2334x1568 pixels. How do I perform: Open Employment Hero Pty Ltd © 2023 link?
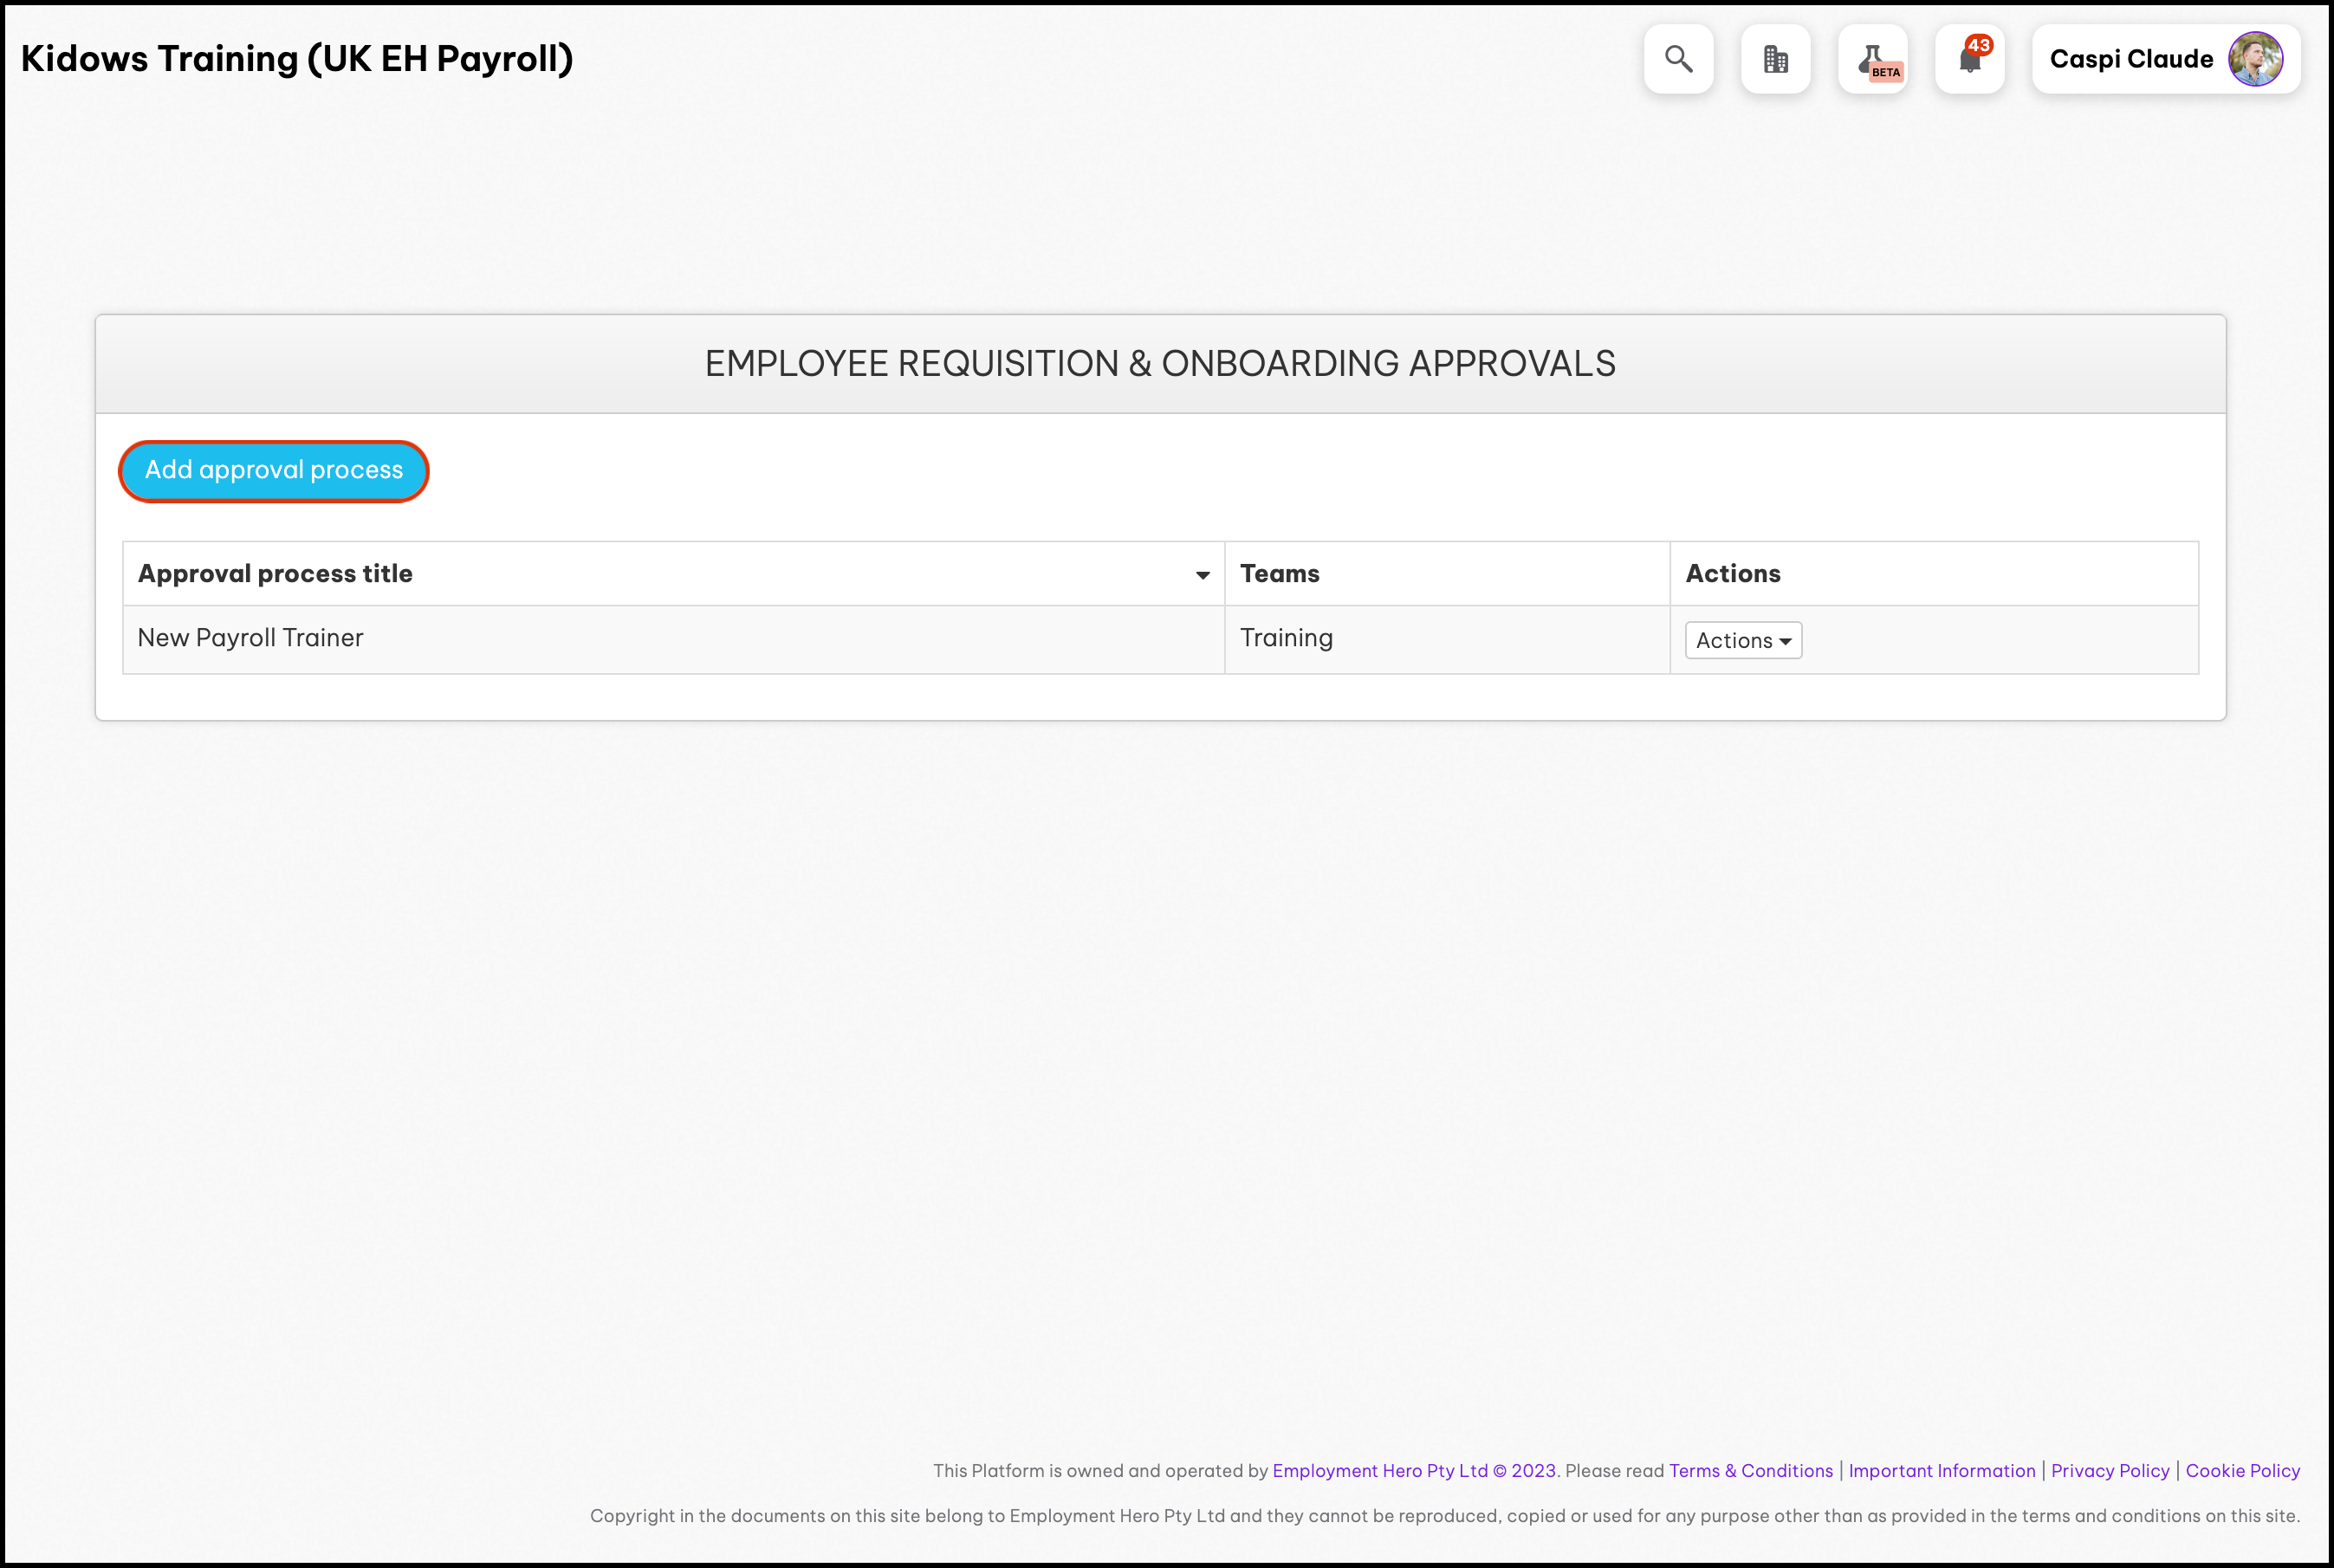coord(1414,1470)
